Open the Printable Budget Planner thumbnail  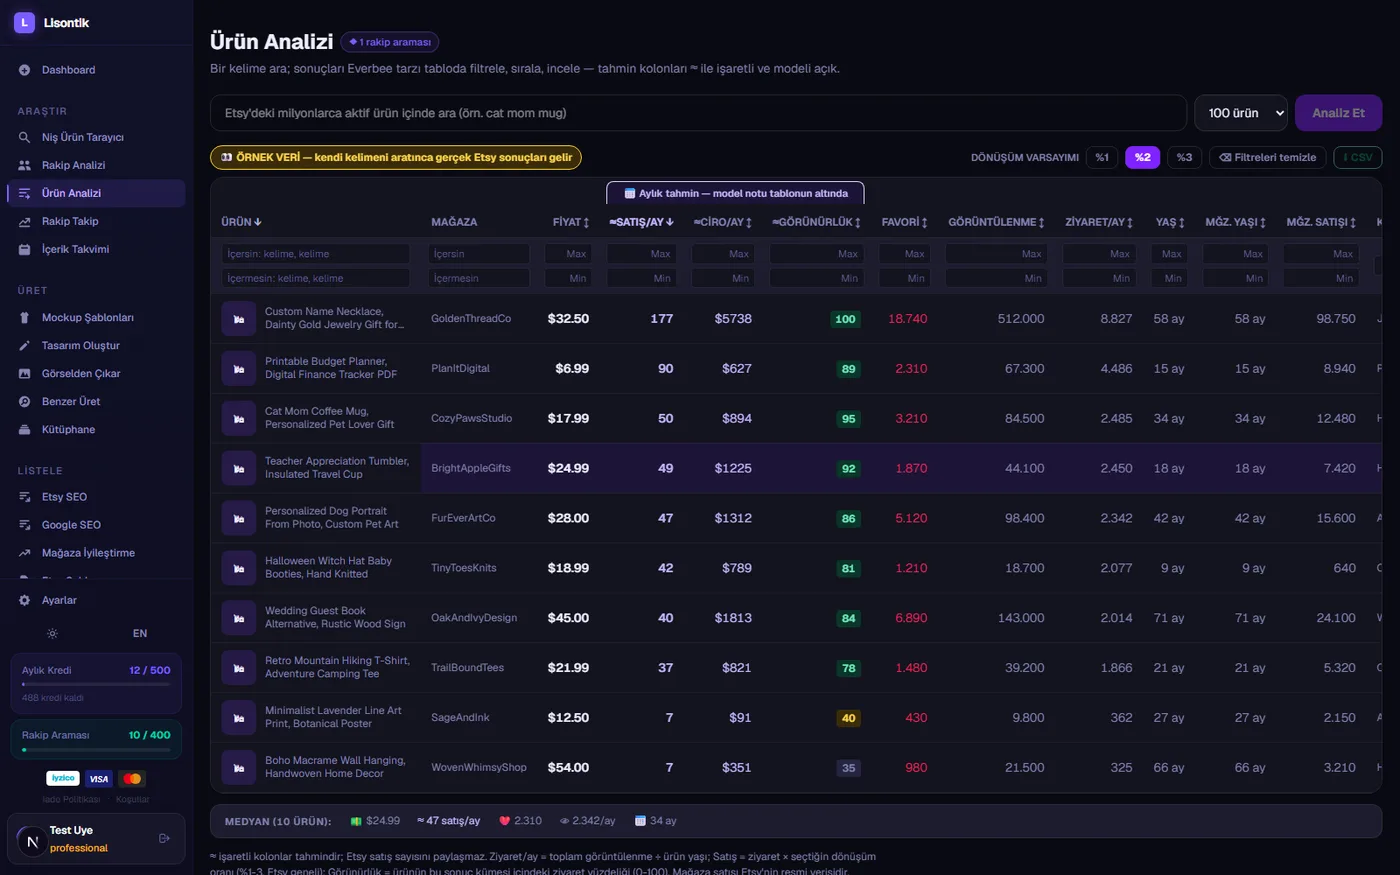pos(238,368)
